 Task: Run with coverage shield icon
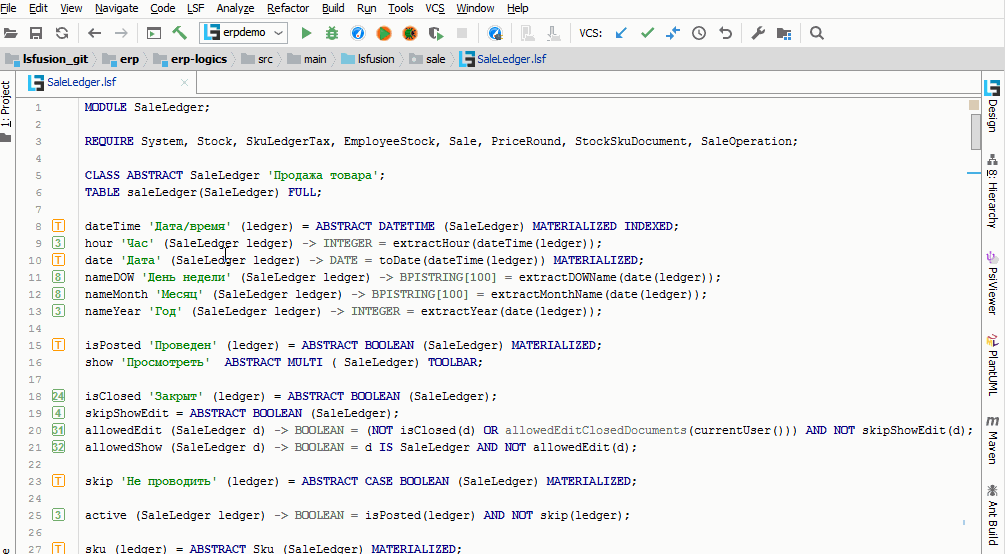click(x=436, y=33)
